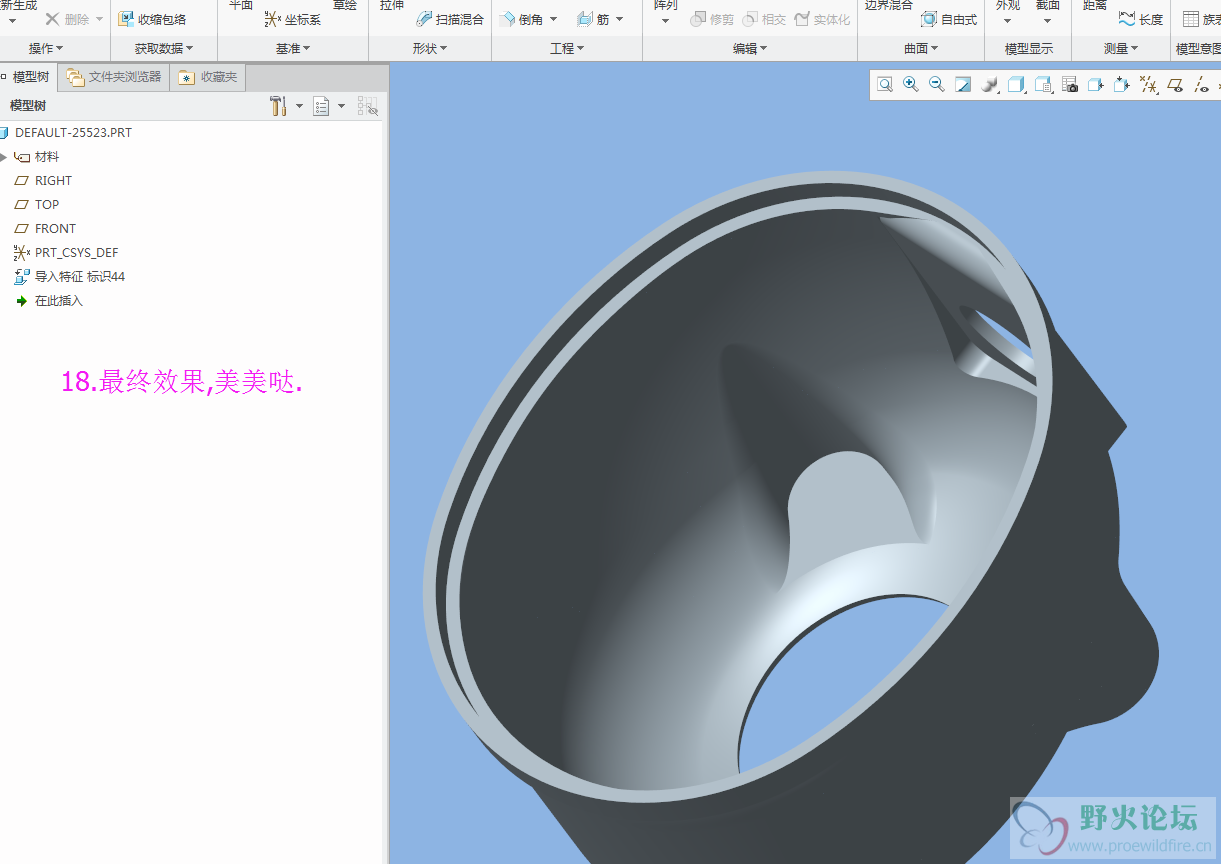1221x864 pixels.
Task: Open the Saved Orientations box icon
Action: tap(1016, 85)
